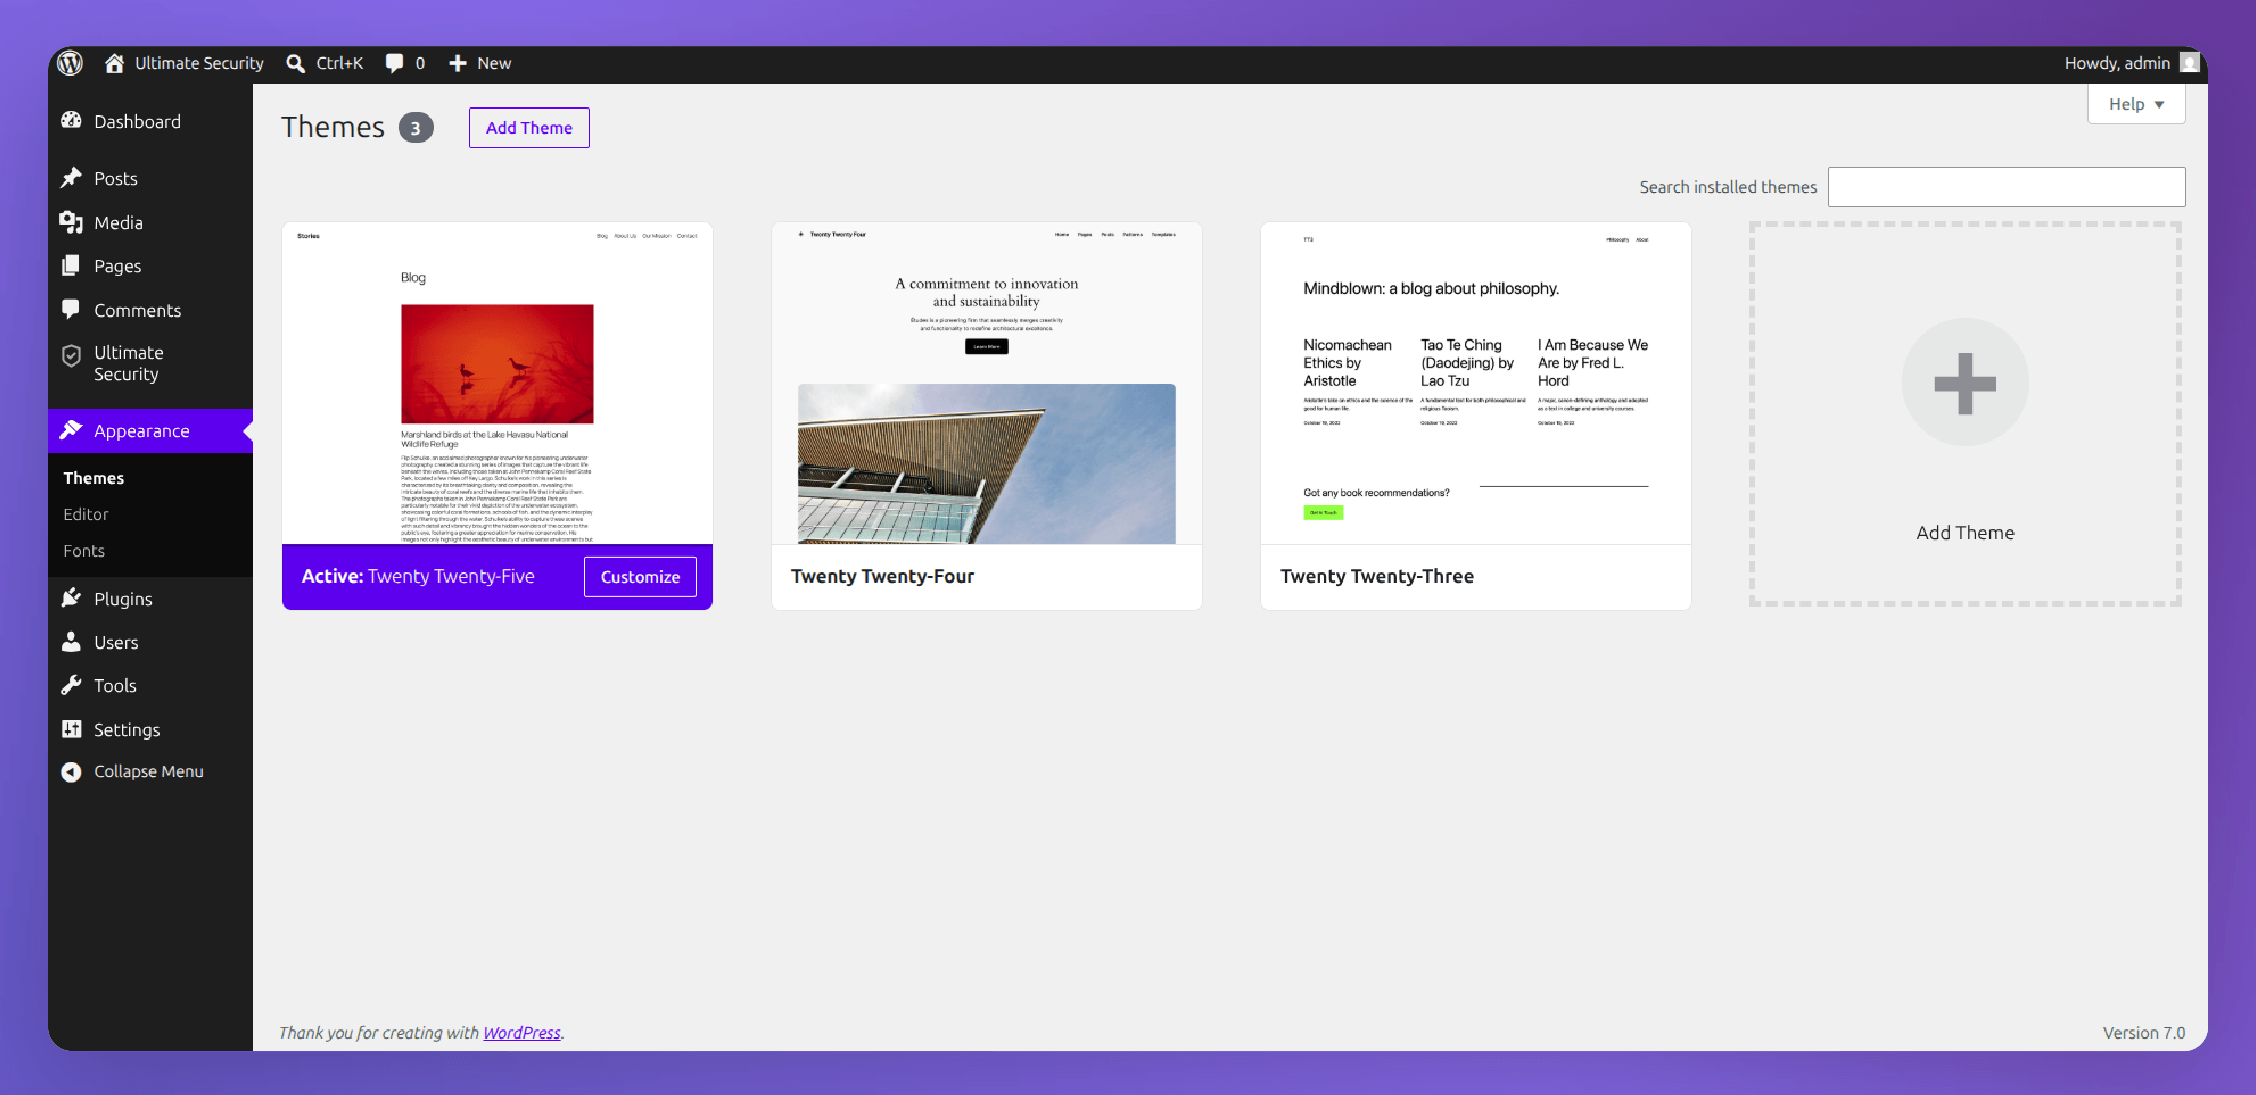Image resolution: width=2256 pixels, height=1095 pixels.
Task: Open the Twenty Twenty-Four theme screenshot
Action: coord(986,383)
